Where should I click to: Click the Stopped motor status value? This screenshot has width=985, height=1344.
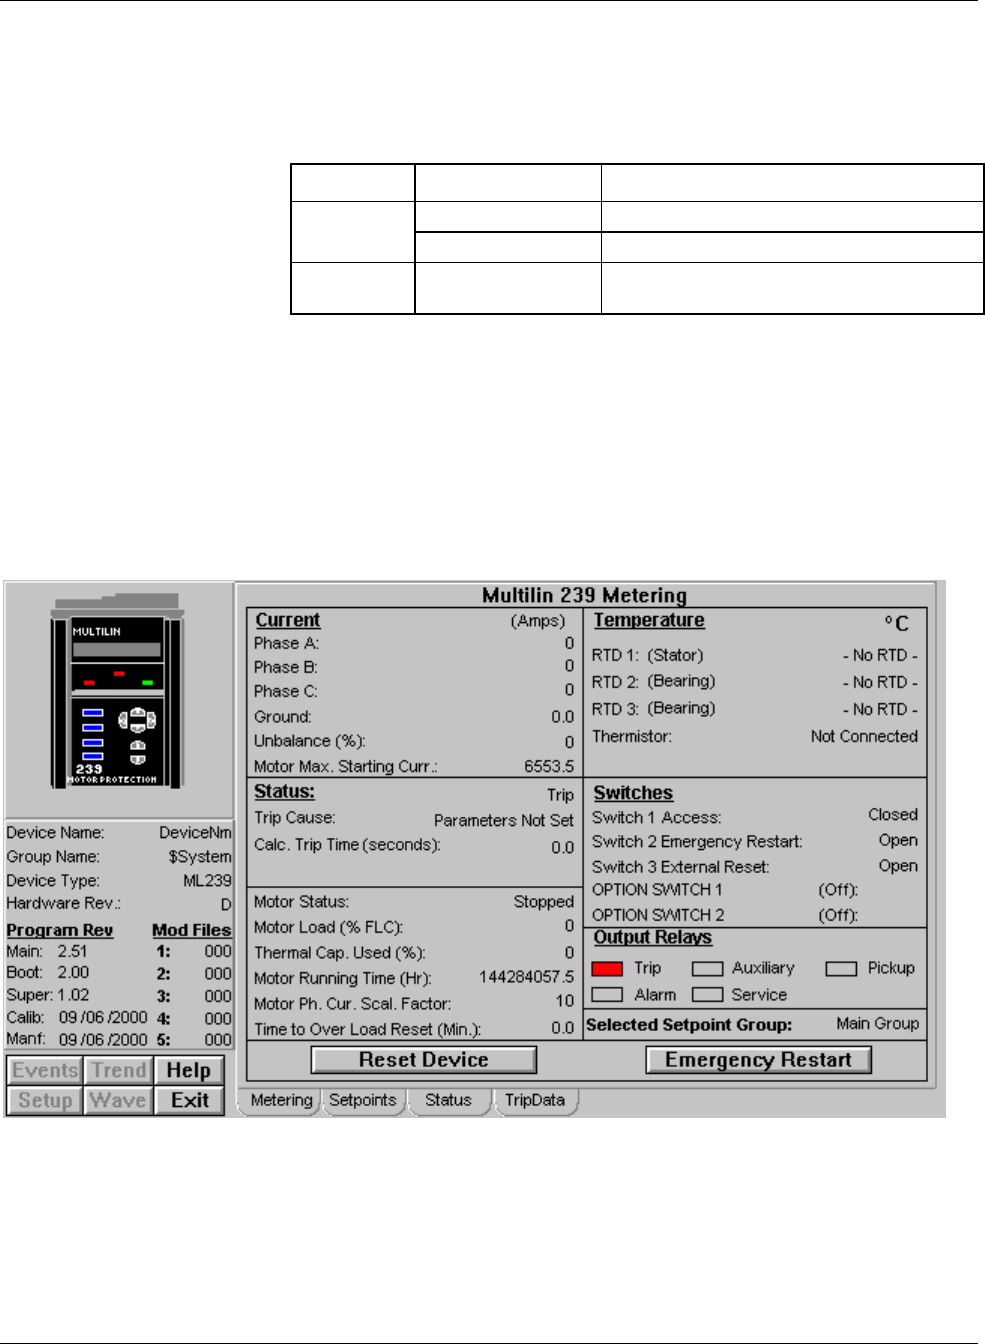[544, 902]
